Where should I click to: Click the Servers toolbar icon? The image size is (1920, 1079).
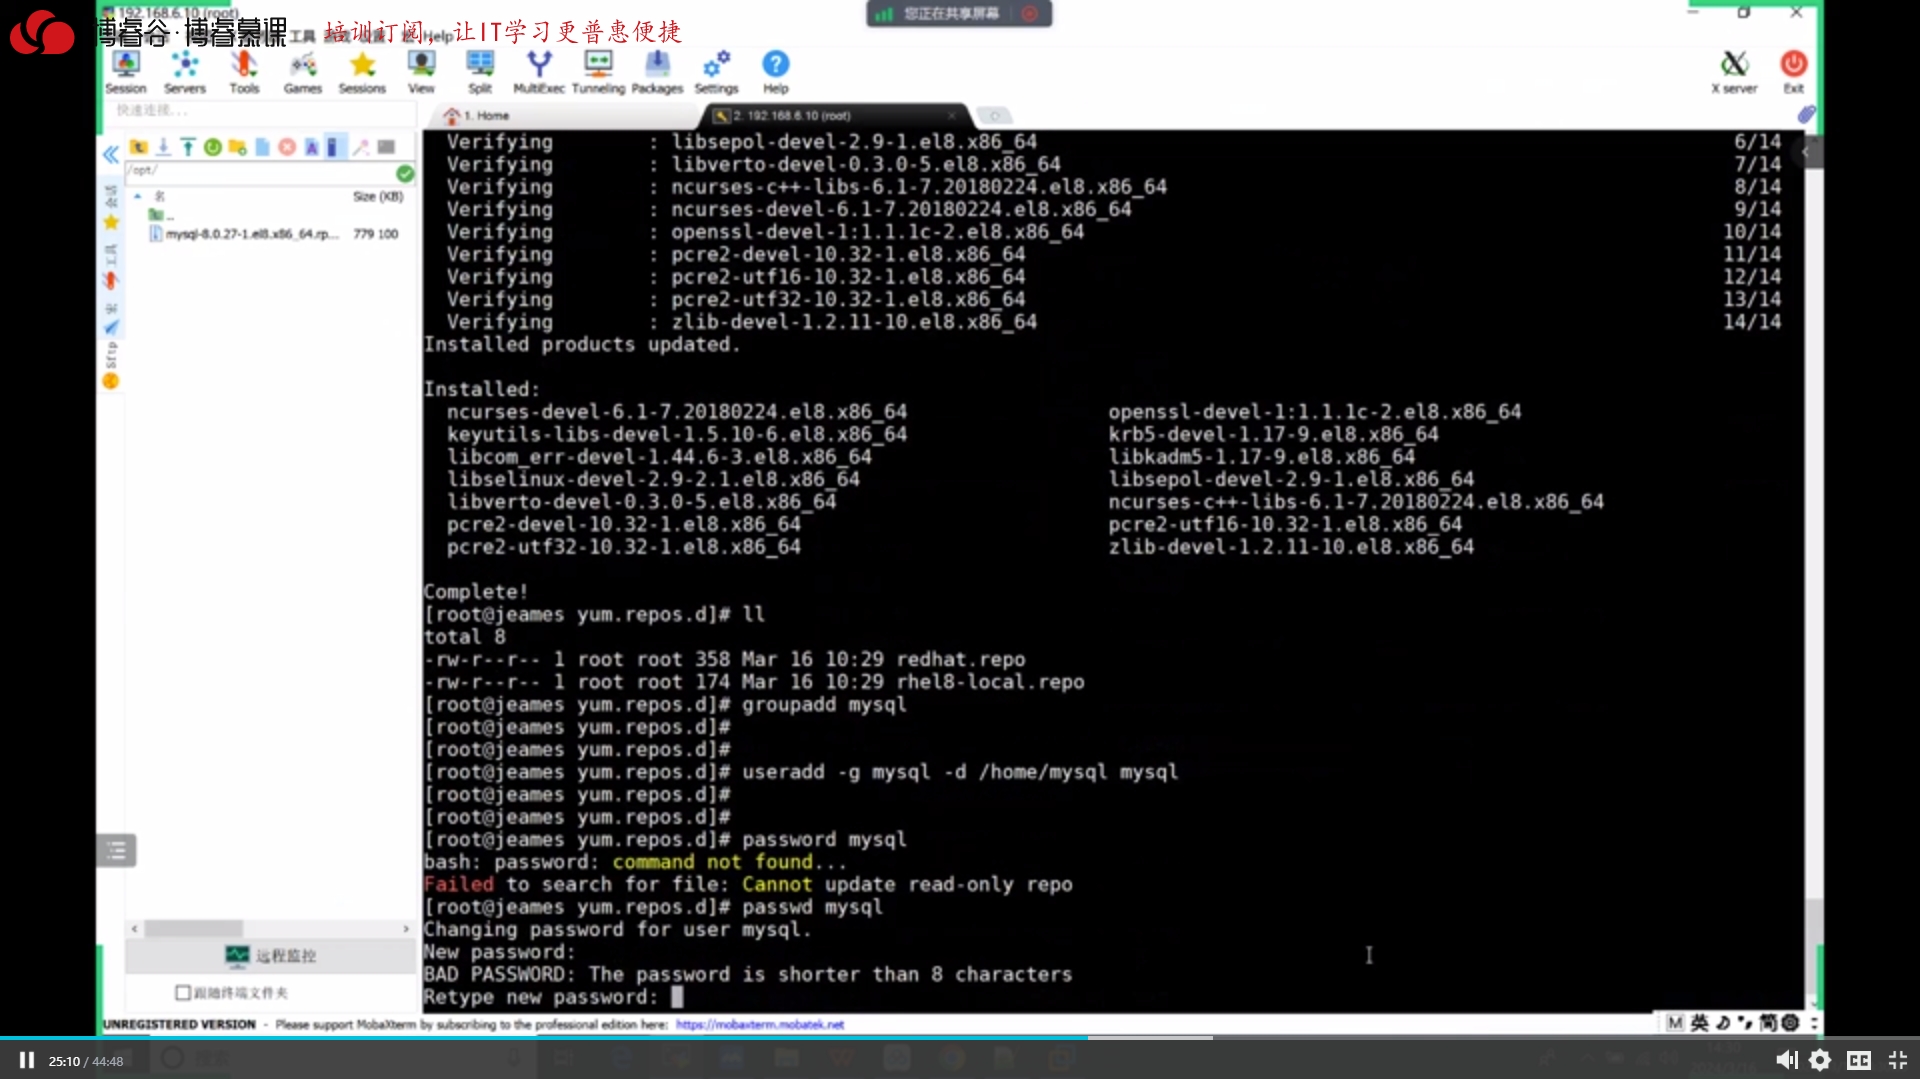(184, 72)
